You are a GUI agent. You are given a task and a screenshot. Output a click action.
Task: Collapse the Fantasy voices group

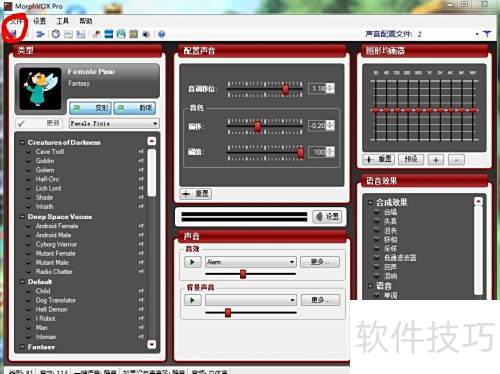click(22, 347)
